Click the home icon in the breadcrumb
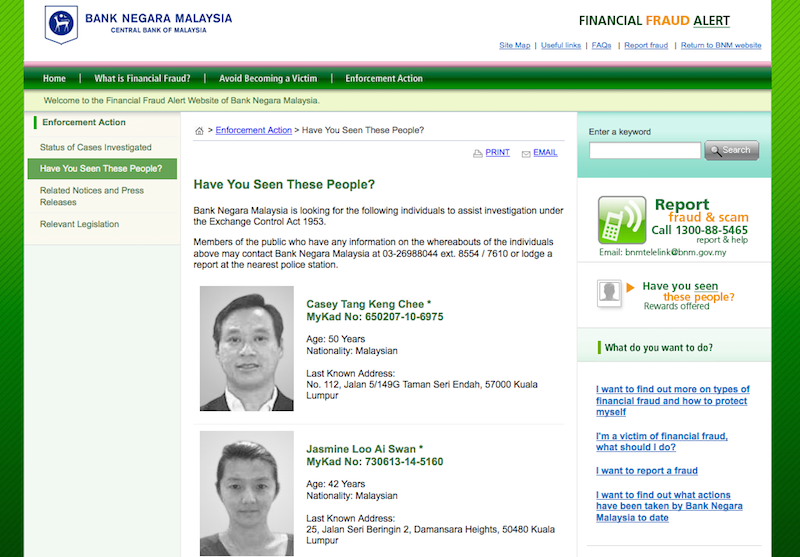Image resolution: width=800 pixels, height=557 pixels. [199, 131]
